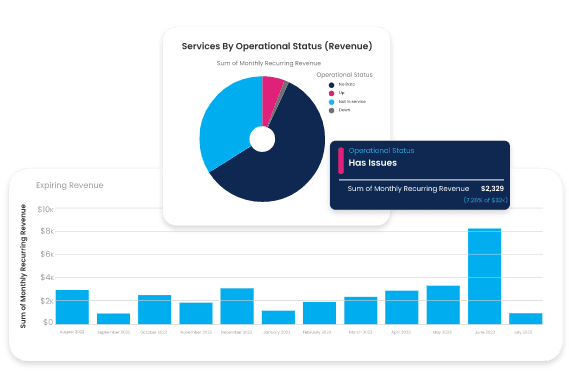Click the navy No Data legend dot

331,85
